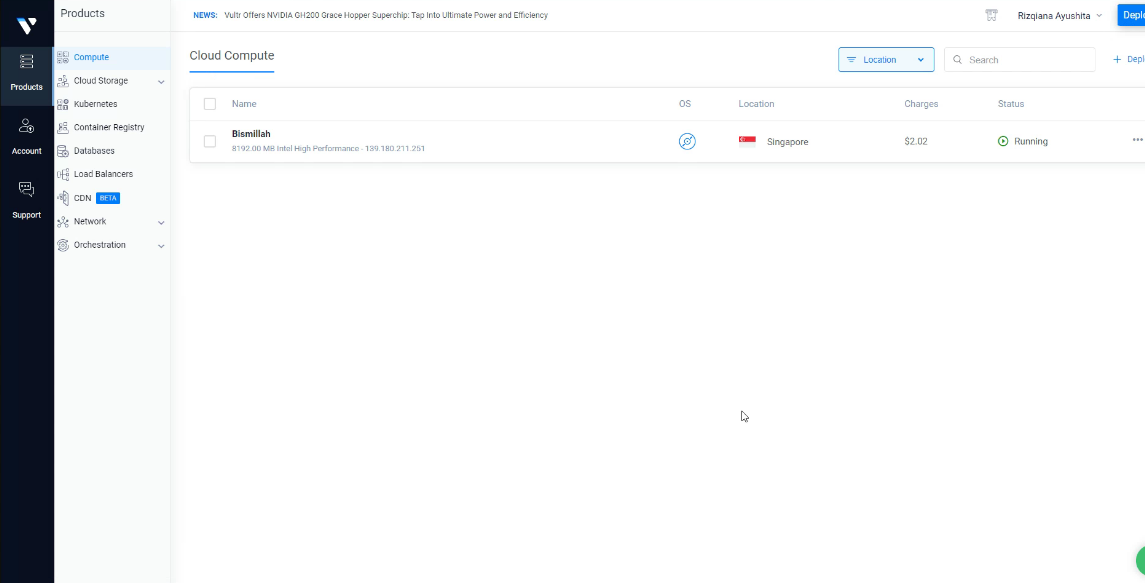Expand the Orchestration submenu

point(161,245)
